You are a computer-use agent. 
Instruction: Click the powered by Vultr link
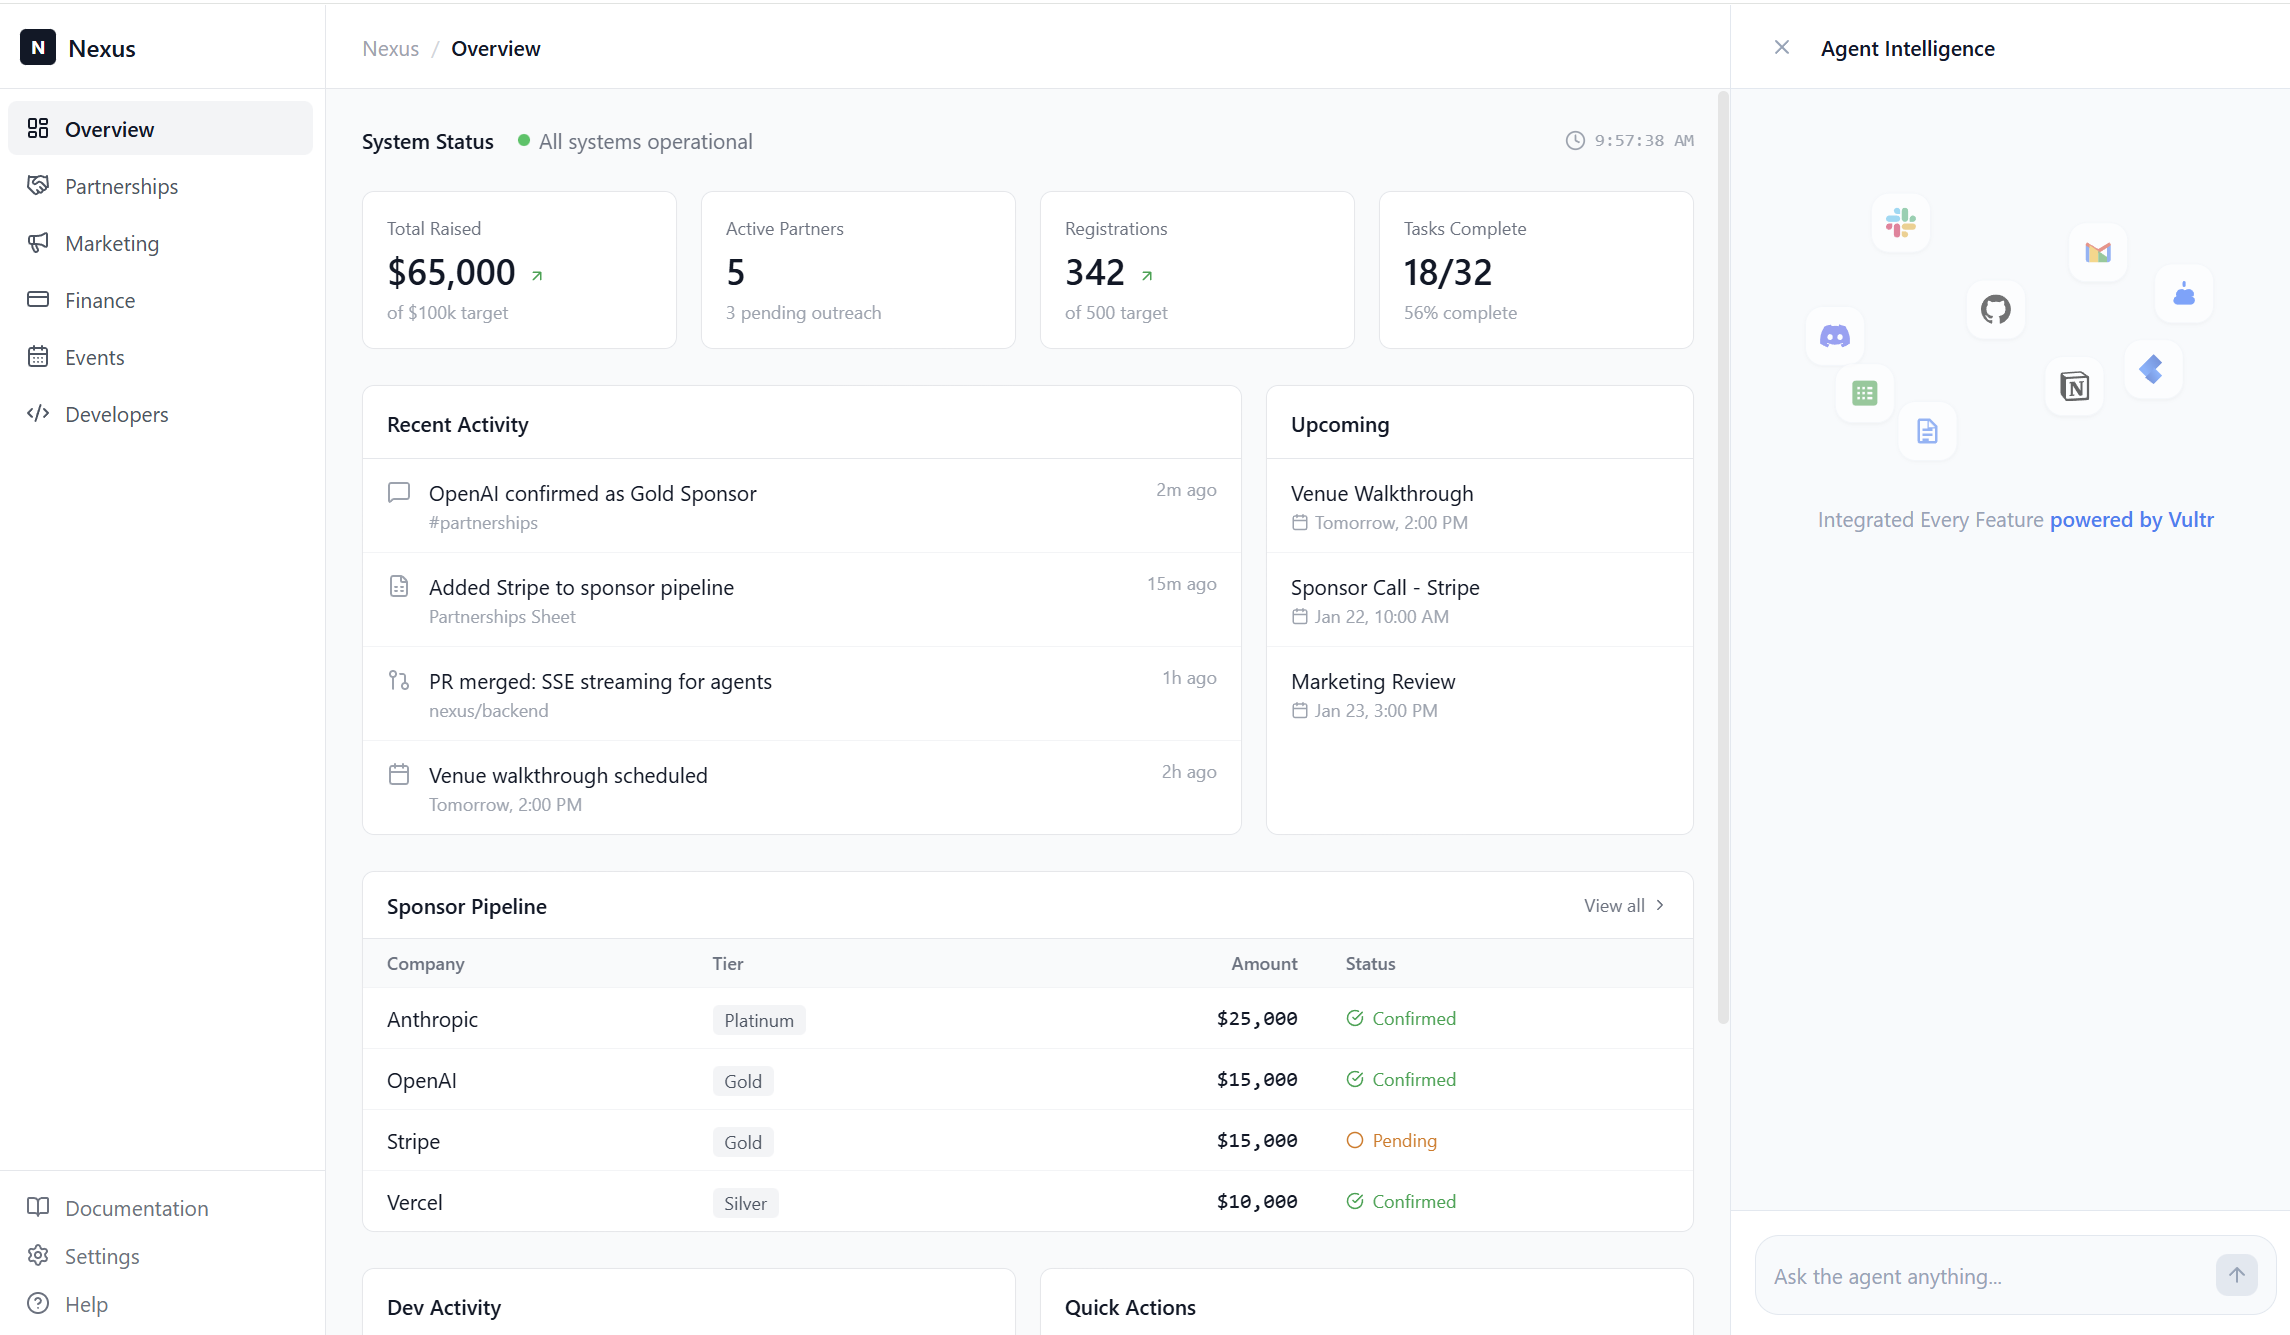coord(2131,520)
